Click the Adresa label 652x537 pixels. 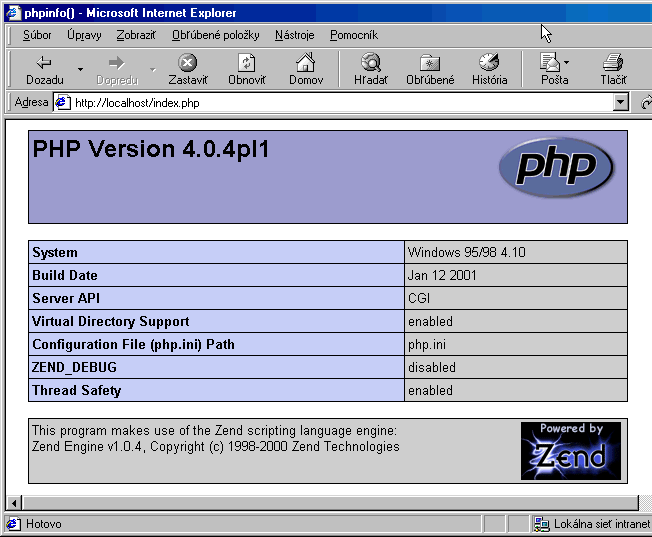tap(31, 102)
